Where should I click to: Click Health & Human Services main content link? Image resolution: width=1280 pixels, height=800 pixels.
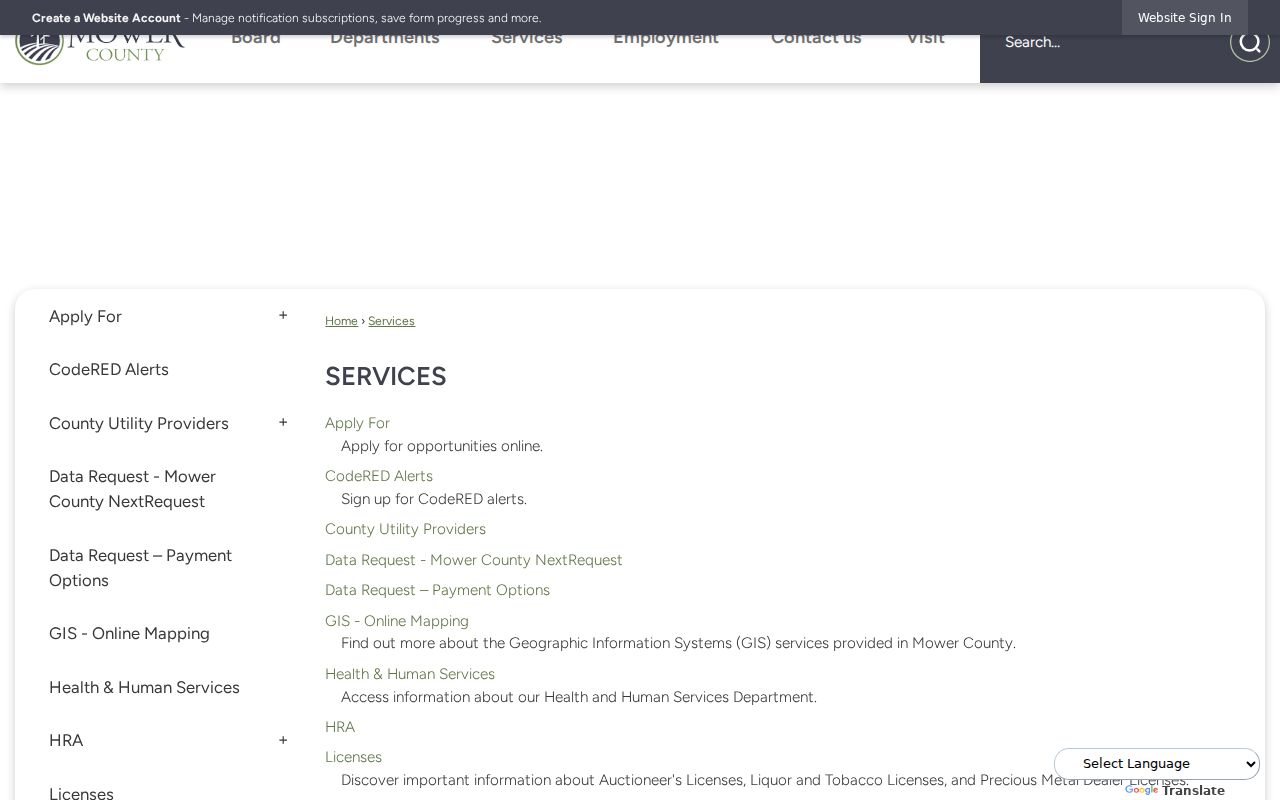click(x=410, y=674)
